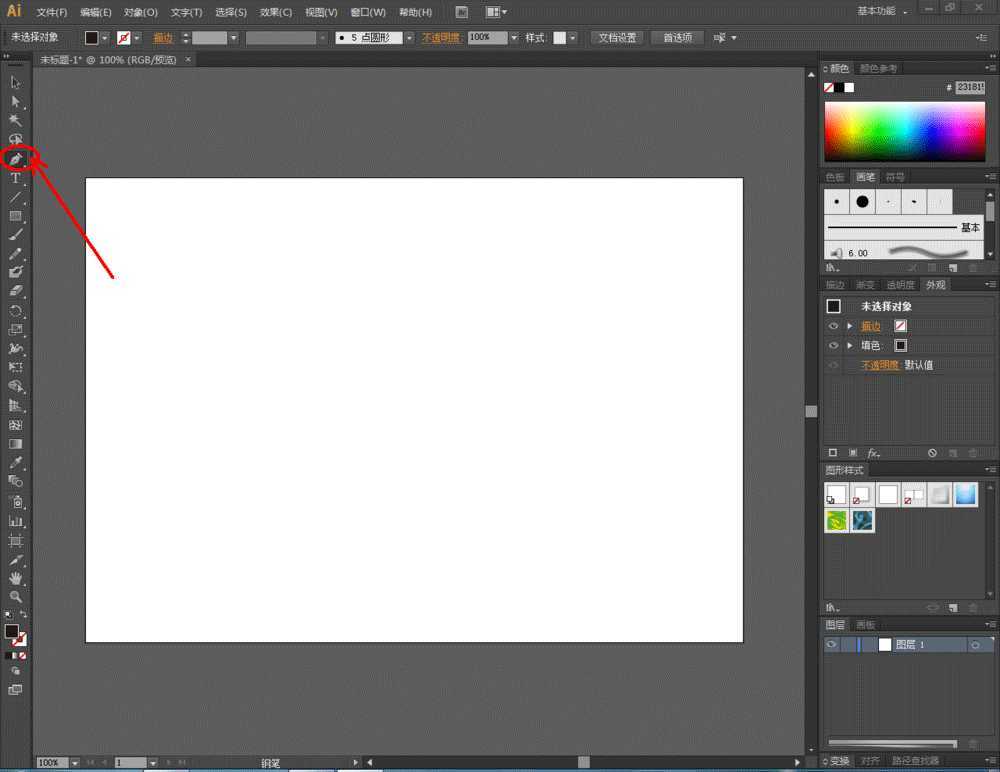Screen dimensions: 1000x772
Task: Expand the 填色 row disclosure triangle
Action: [x=850, y=345]
